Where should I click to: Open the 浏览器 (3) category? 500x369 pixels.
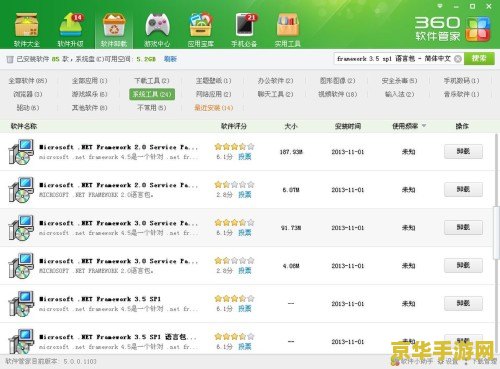click(x=28, y=94)
